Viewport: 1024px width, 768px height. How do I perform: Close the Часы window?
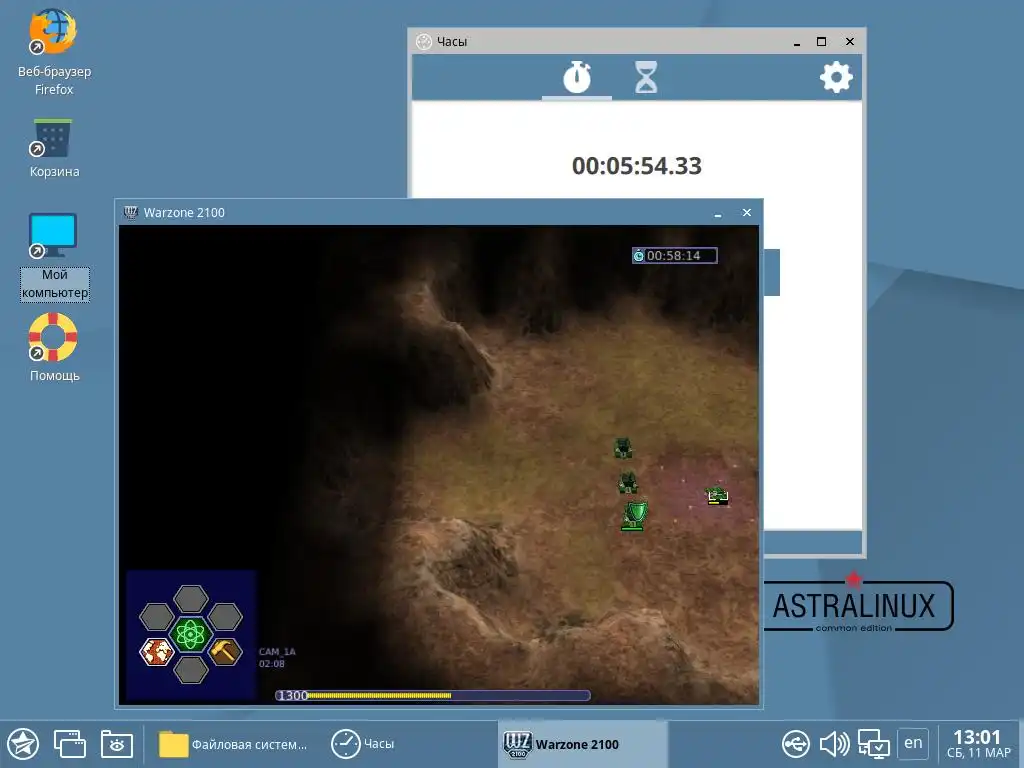tap(850, 41)
